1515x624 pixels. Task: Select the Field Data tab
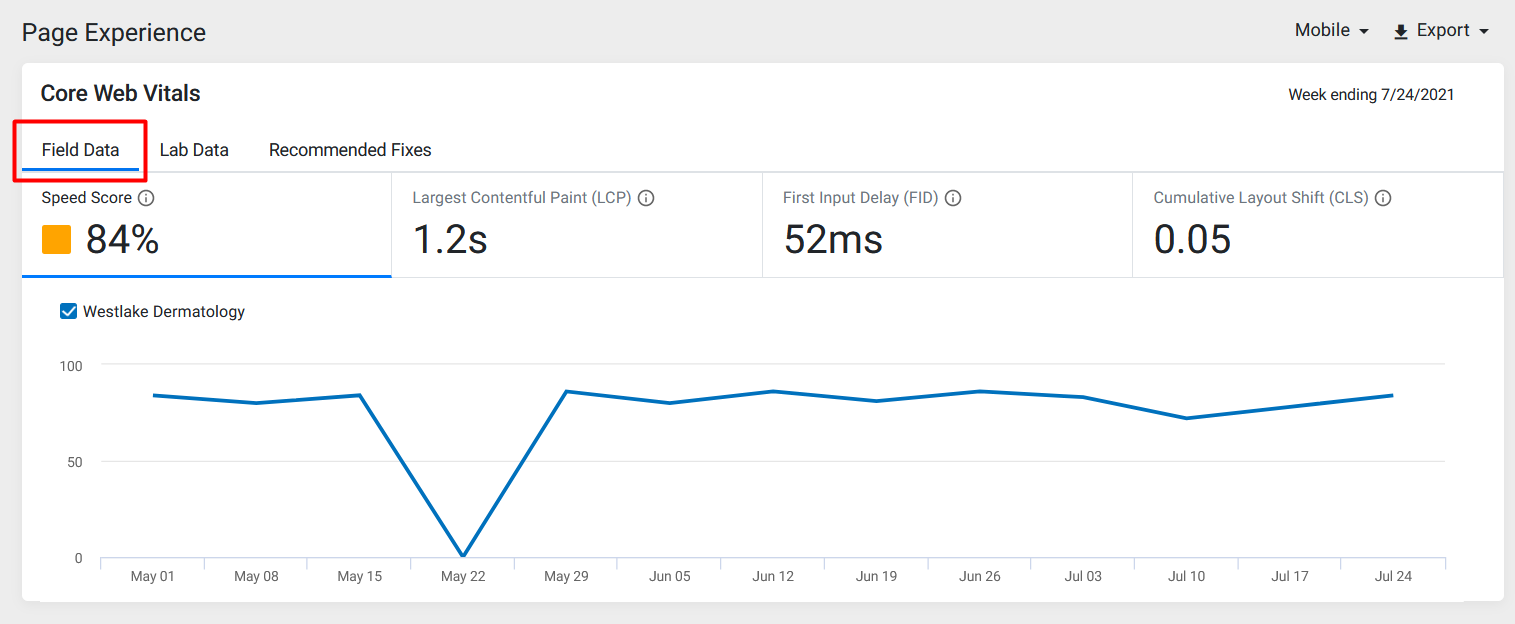coord(80,150)
